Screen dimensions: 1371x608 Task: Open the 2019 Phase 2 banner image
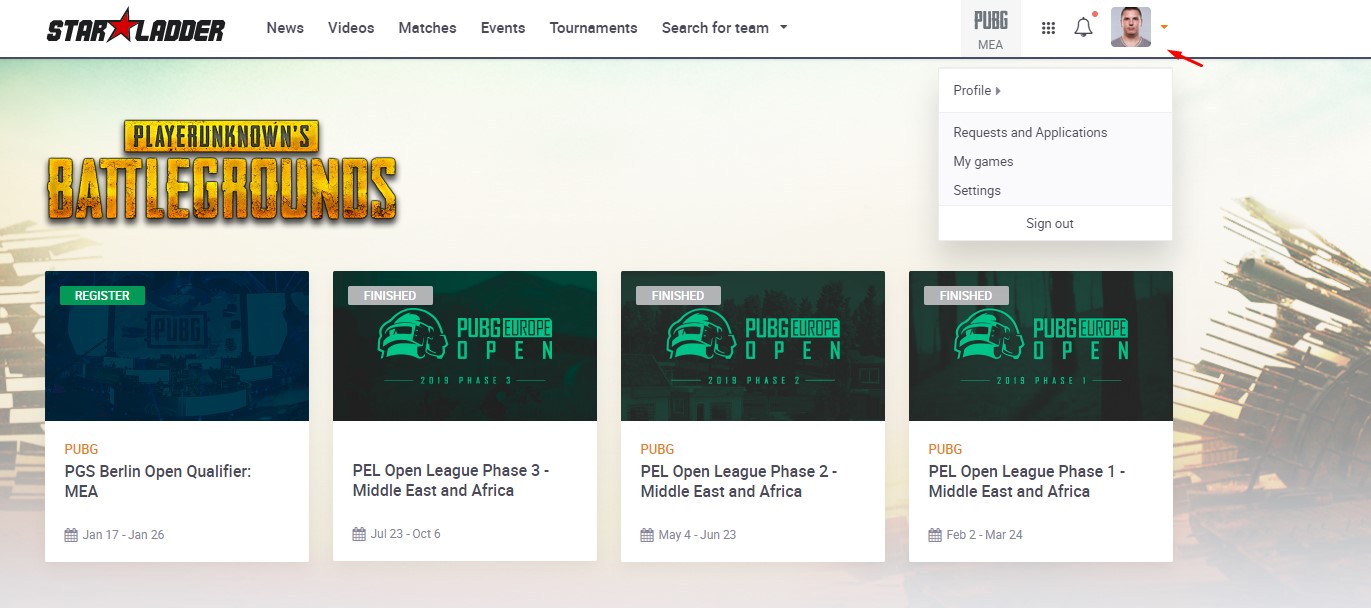tap(753, 346)
